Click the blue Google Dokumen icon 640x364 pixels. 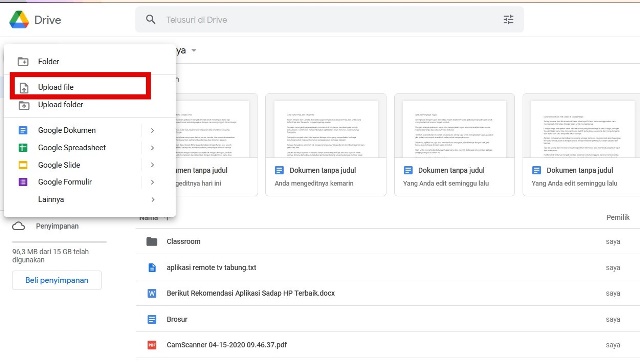[x=23, y=130]
